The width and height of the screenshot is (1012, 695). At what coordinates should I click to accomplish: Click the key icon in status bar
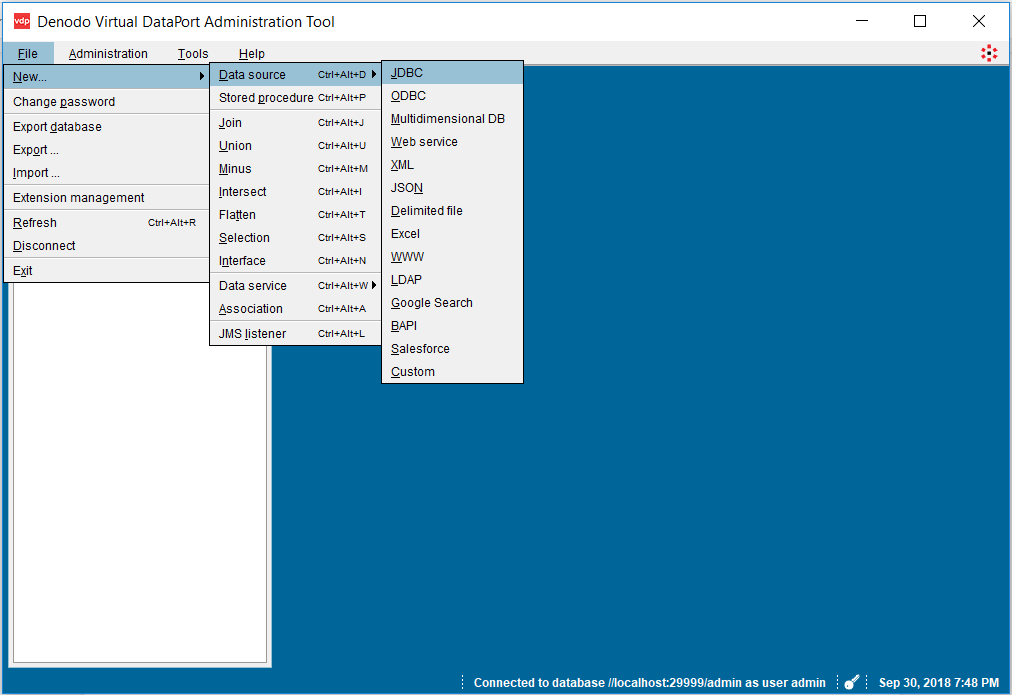tap(851, 682)
